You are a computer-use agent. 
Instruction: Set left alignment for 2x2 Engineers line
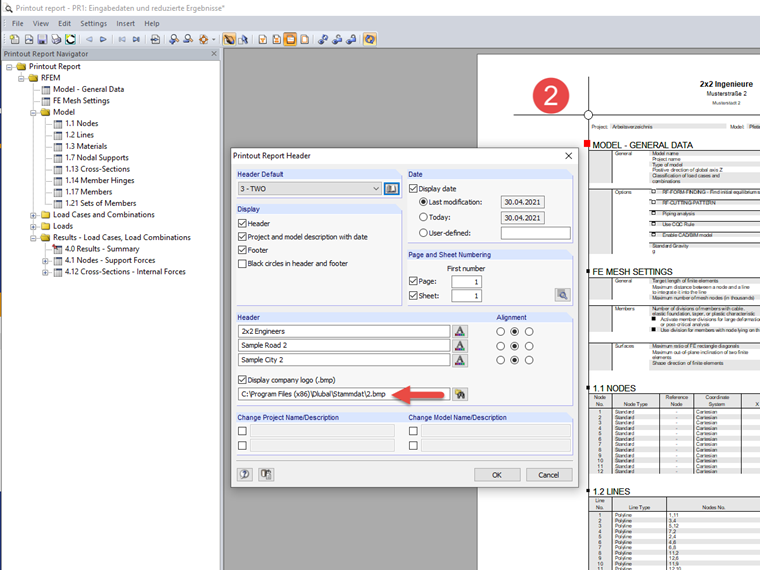(x=500, y=332)
